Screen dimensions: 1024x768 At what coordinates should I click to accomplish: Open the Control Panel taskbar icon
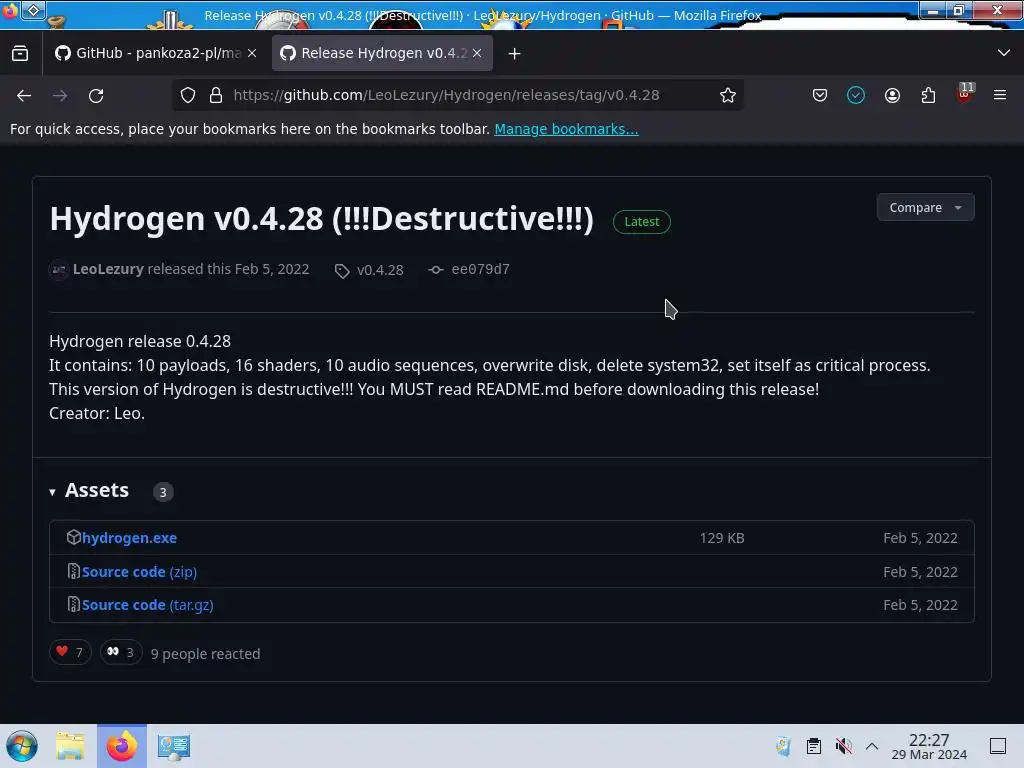coord(174,746)
